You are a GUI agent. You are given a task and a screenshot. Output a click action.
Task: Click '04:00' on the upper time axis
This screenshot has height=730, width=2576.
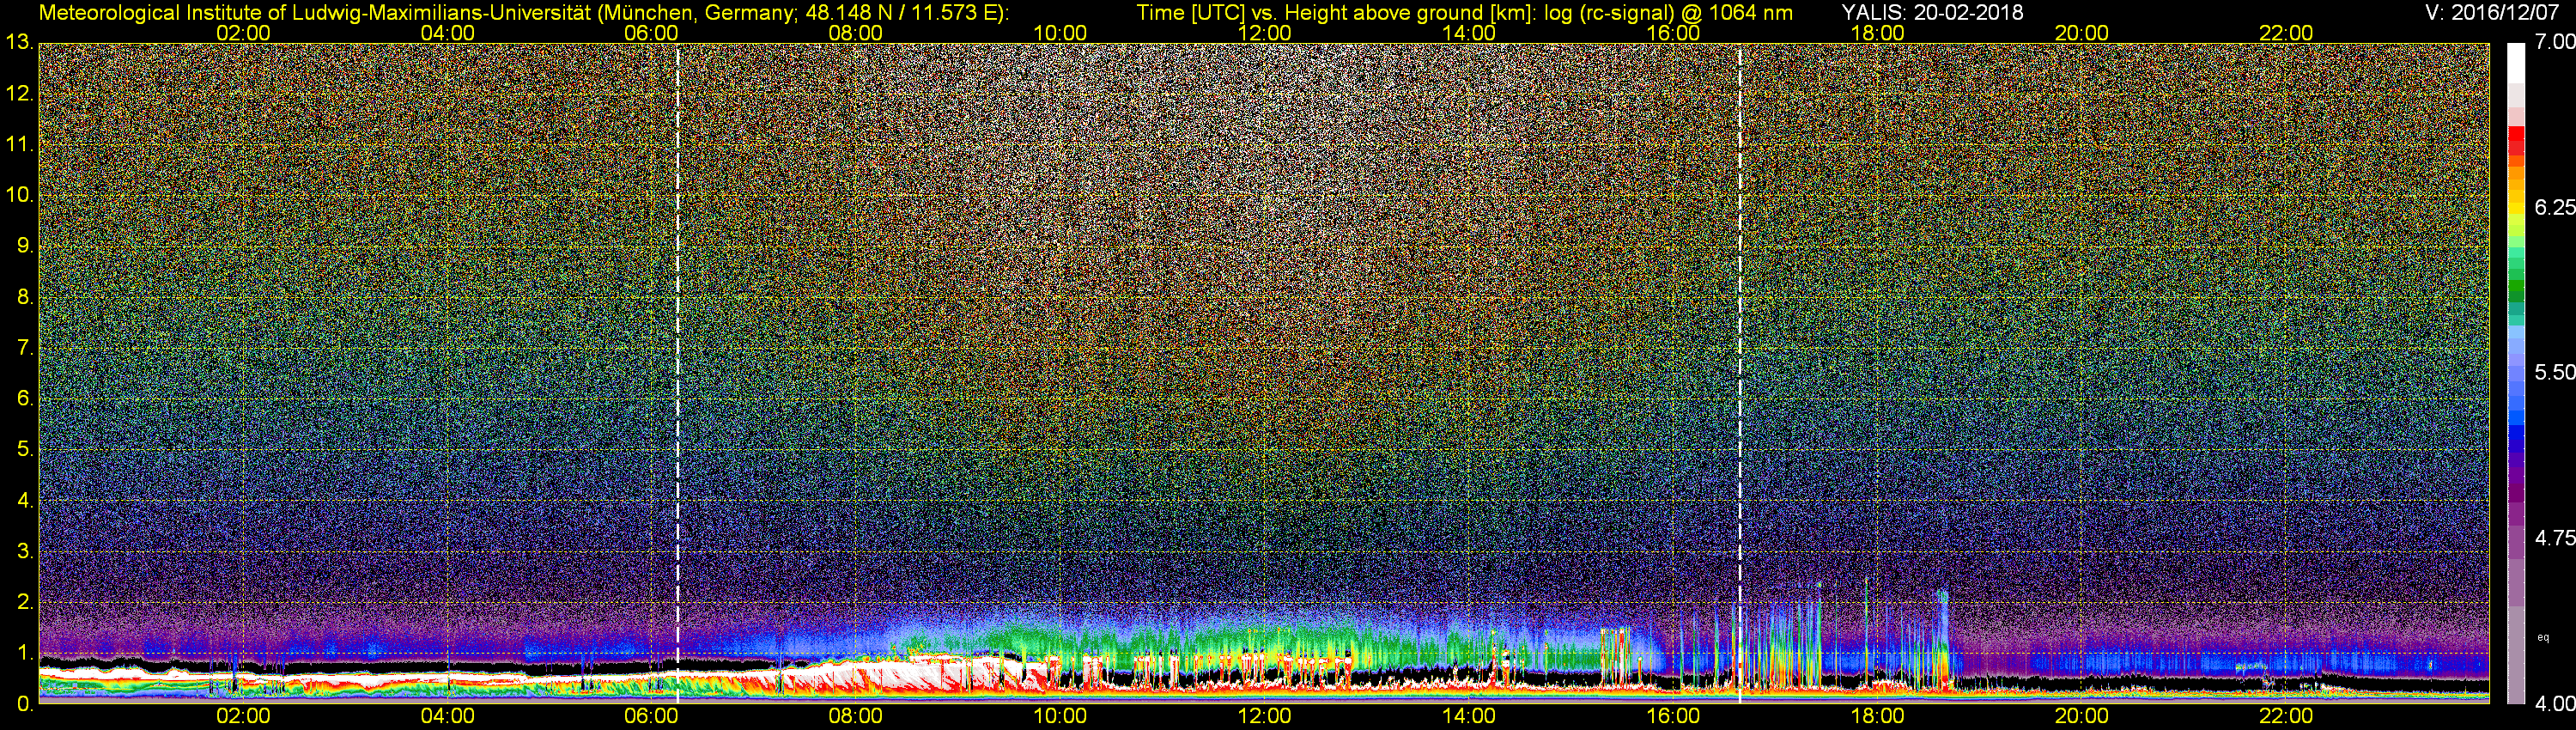tap(447, 33)
